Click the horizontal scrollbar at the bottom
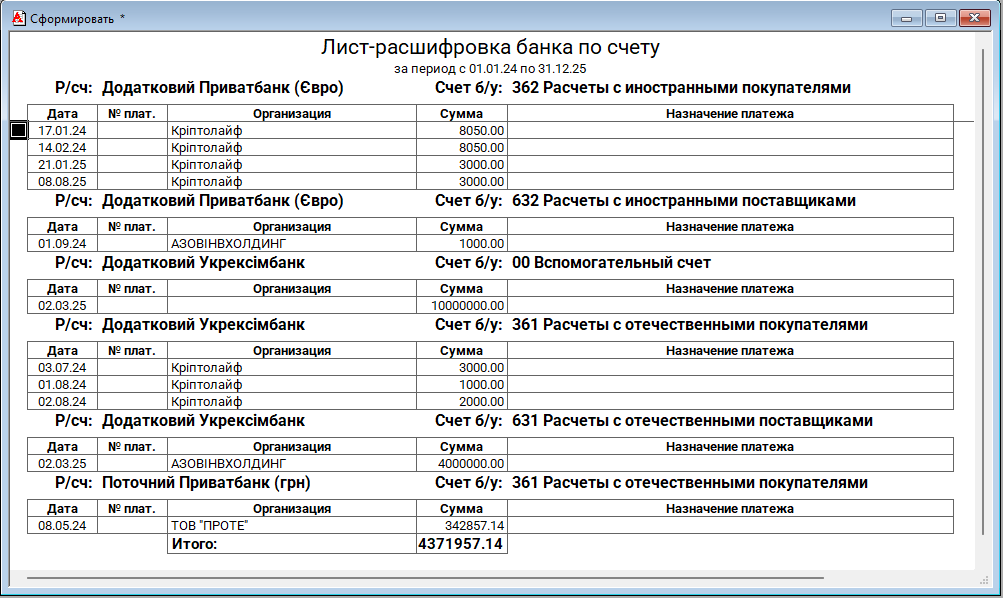Viewport: 1003px width, 598px height. coord(420,578)
